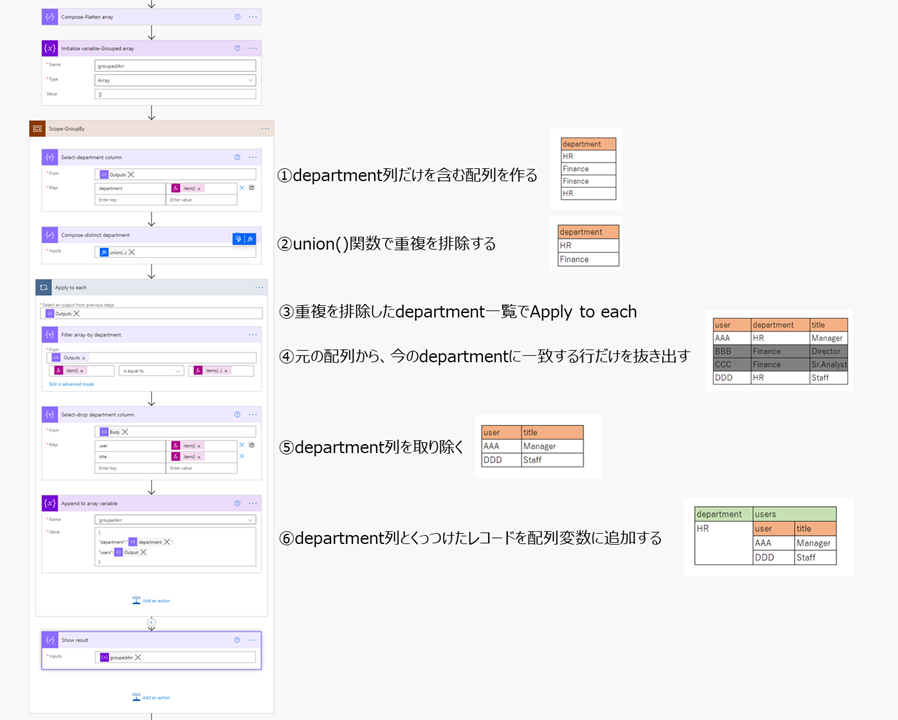Screen dimensions: 898x720
Task: Click the Show result action icon
Action: tap(48, 640)
